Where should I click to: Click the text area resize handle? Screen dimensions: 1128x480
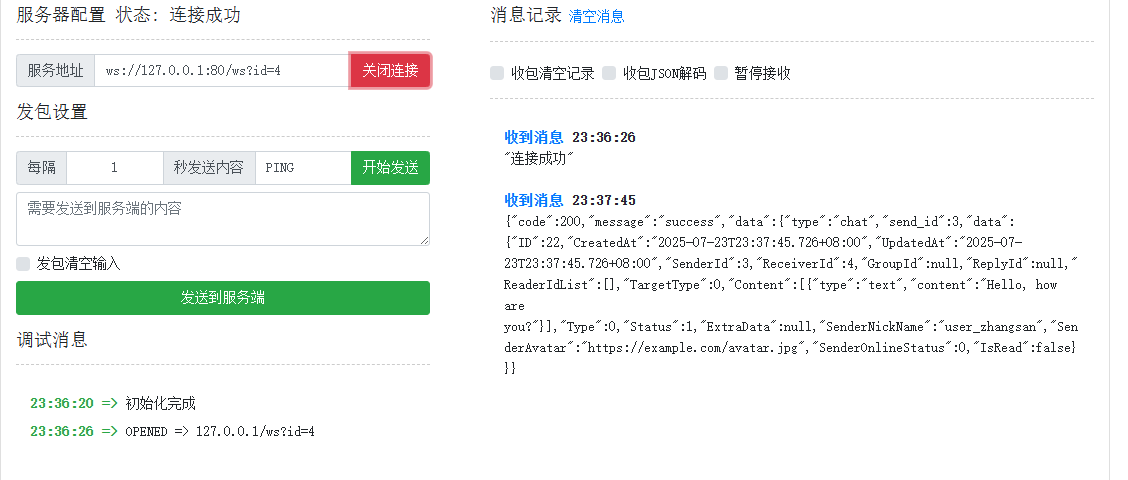coord(425,240)
